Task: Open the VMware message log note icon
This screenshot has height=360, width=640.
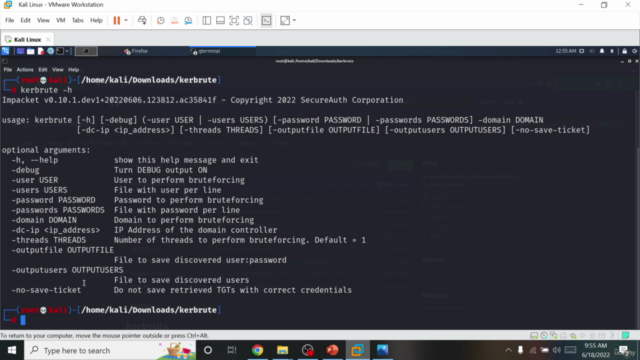Action: point(625,336)
